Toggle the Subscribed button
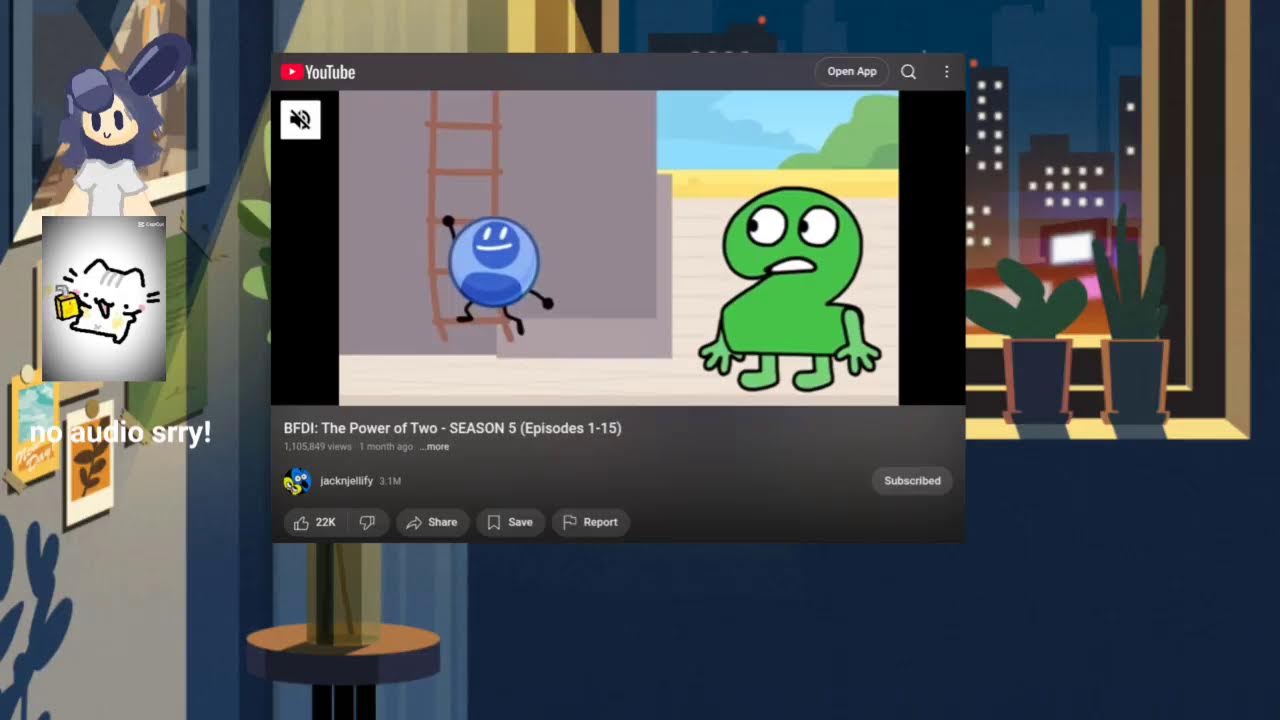The width and height of the screenshot is (1280, 720). pos(912,481)
